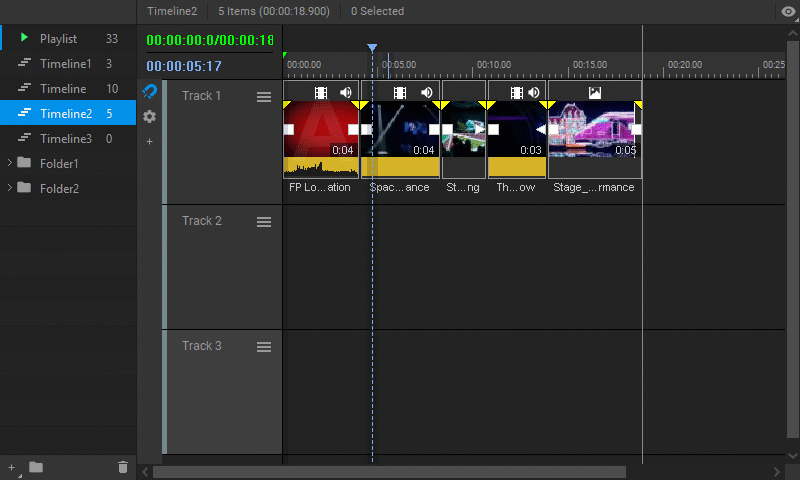The width and height of the screenshot is (800, 480).
Task: Open timeline settings gear icon
Action: coord(149,116)
